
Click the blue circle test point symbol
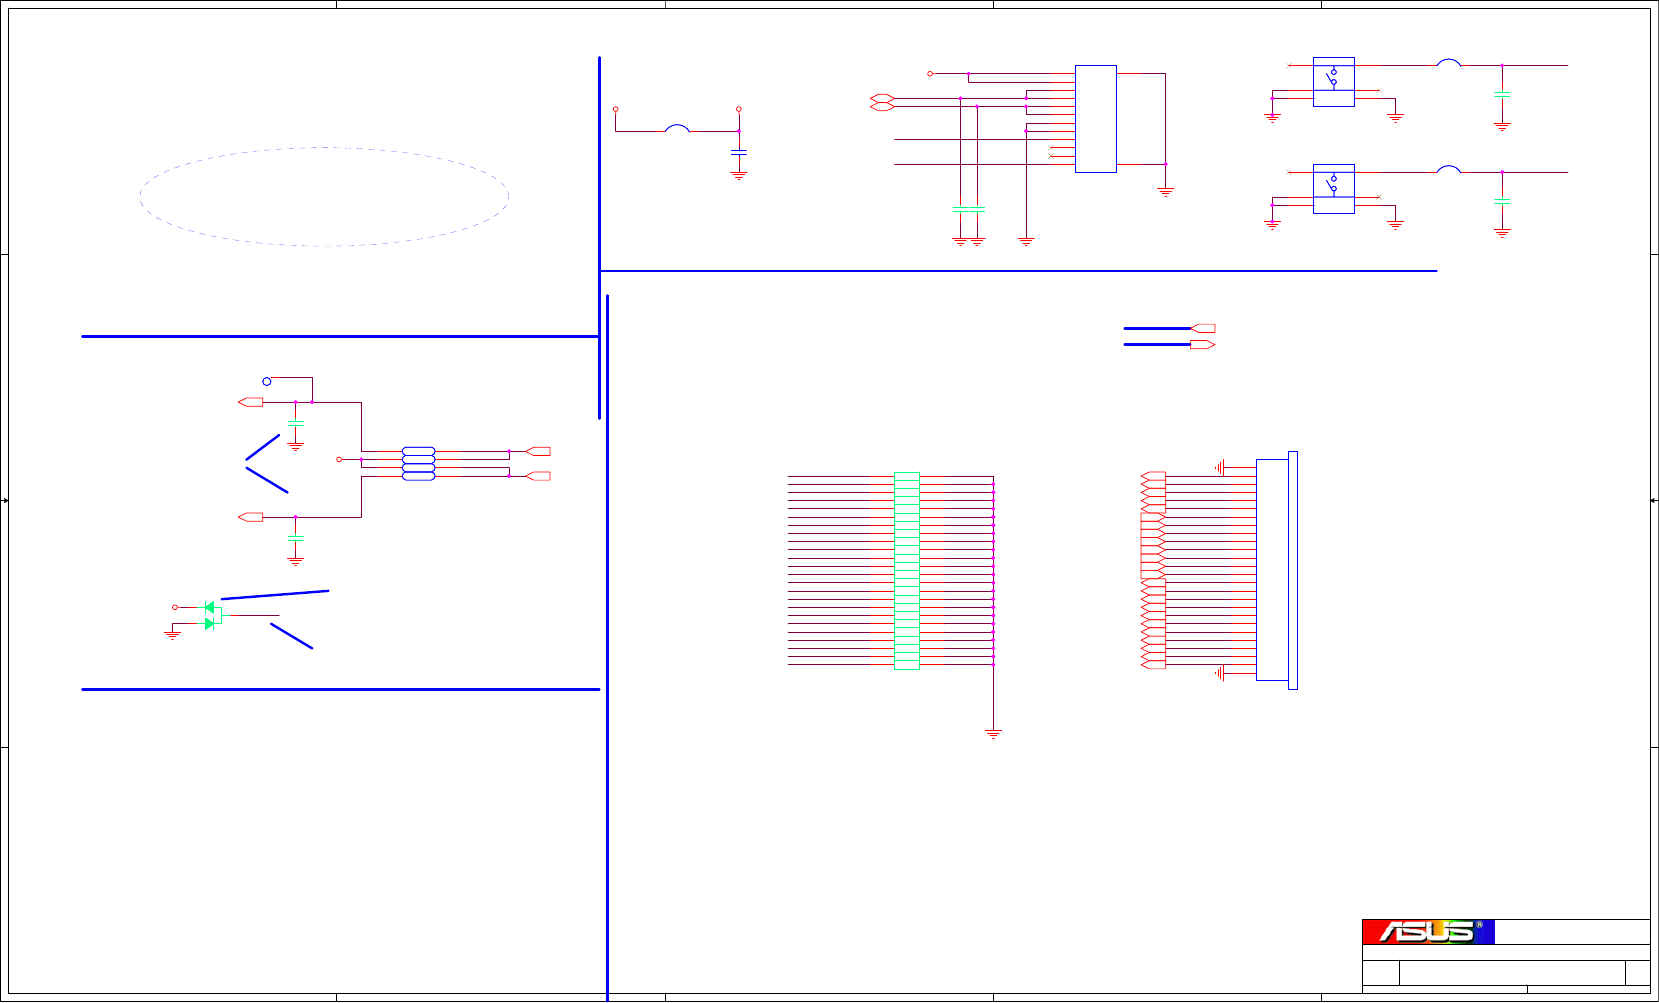pyautogui.click(x=267, y=381)
